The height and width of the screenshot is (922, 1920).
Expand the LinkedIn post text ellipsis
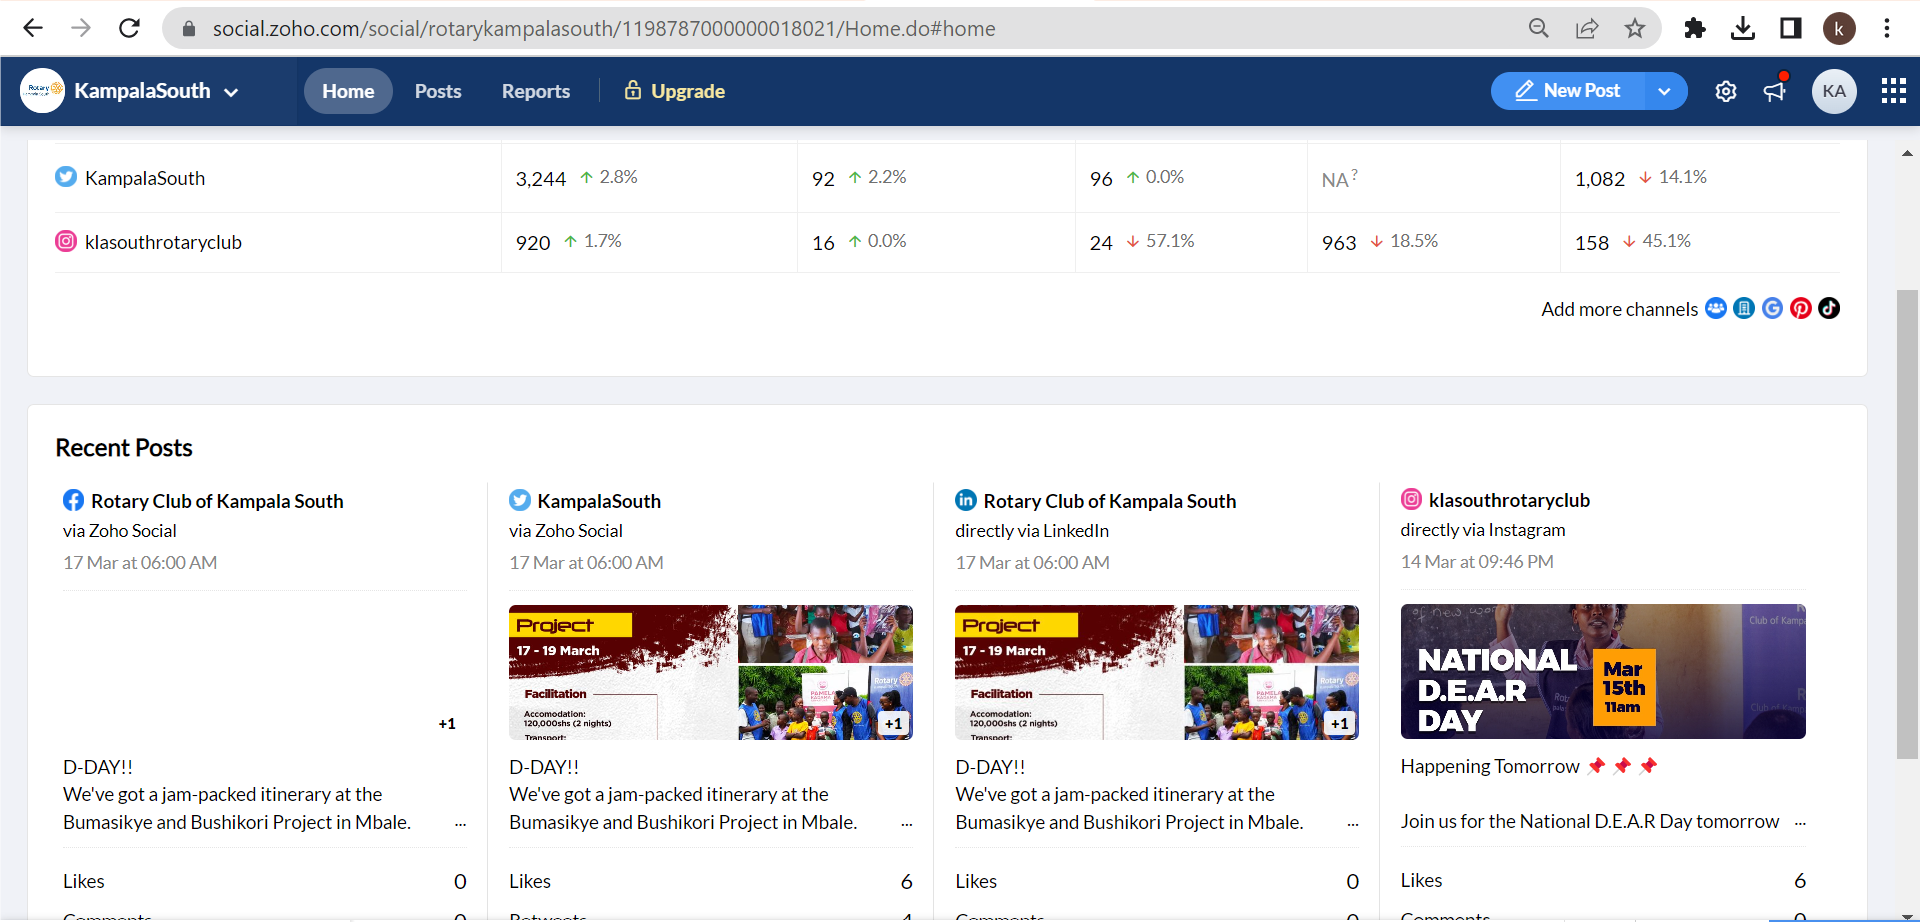[x=1352, y=824]
